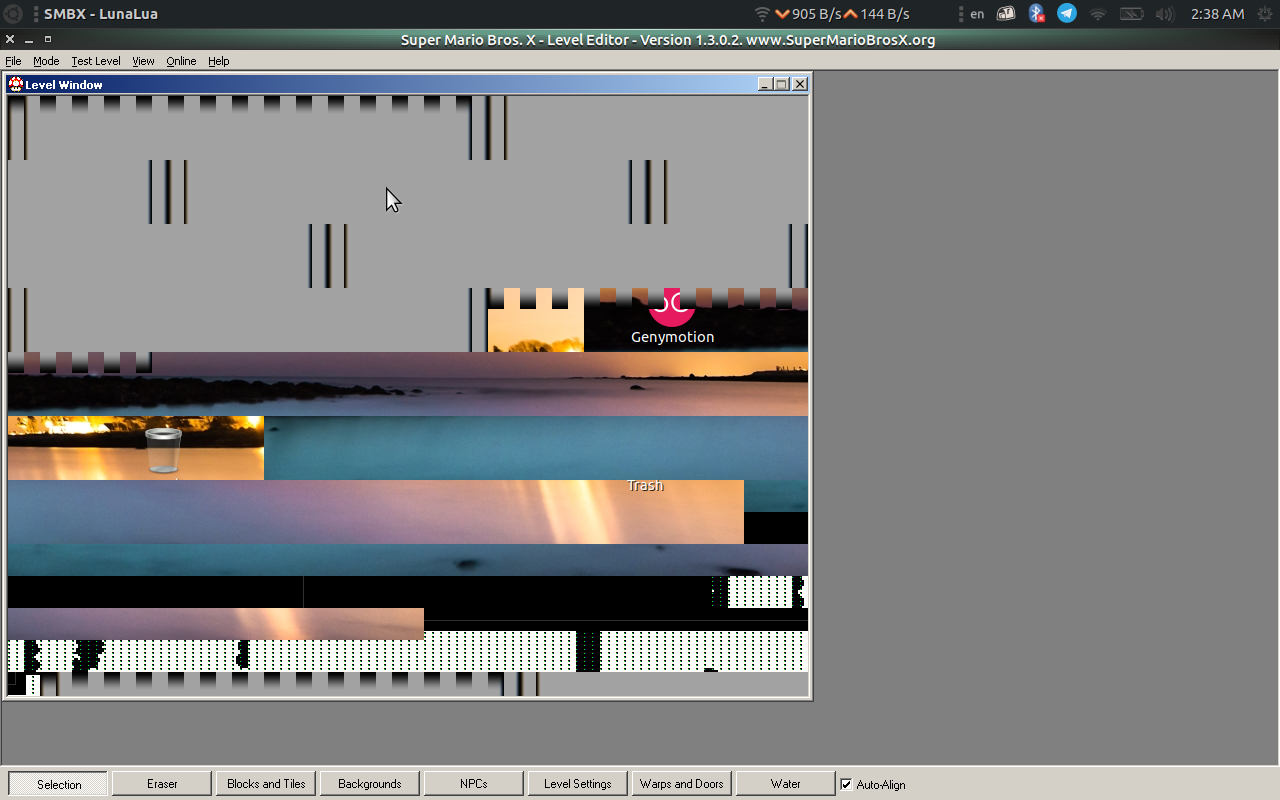Open the Mode menu
Image resolution: width=1280 pixels, height=800 pixels.
[x=46, y=61]
